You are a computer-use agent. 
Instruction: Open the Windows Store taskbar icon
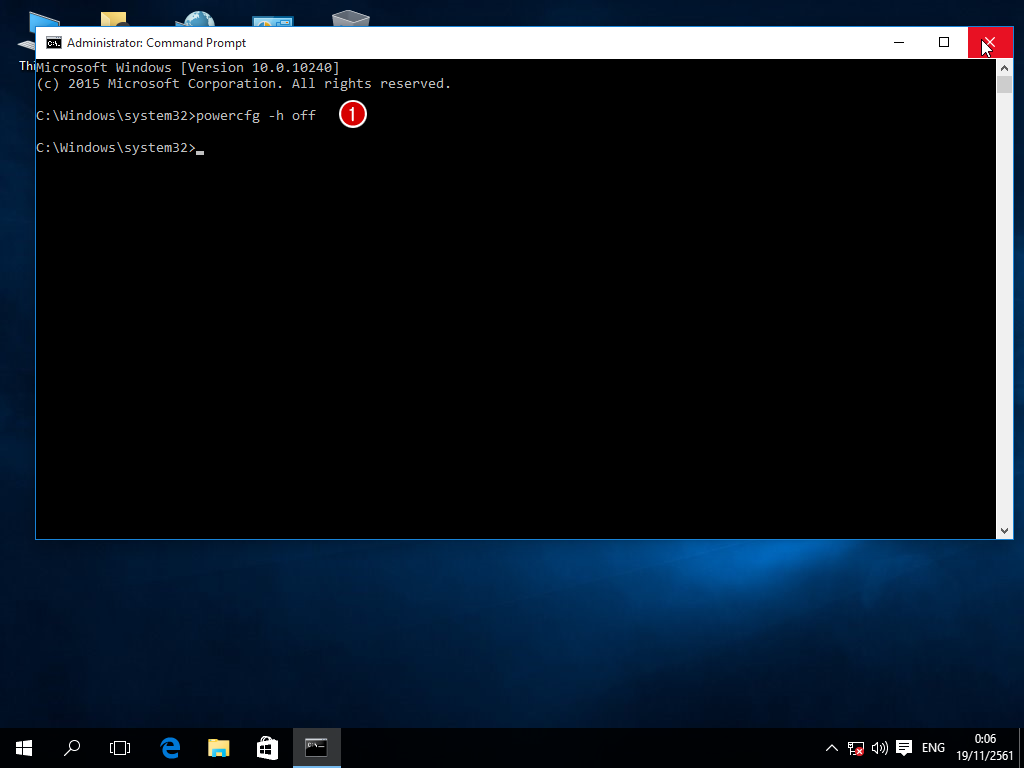tap(267, 747)
